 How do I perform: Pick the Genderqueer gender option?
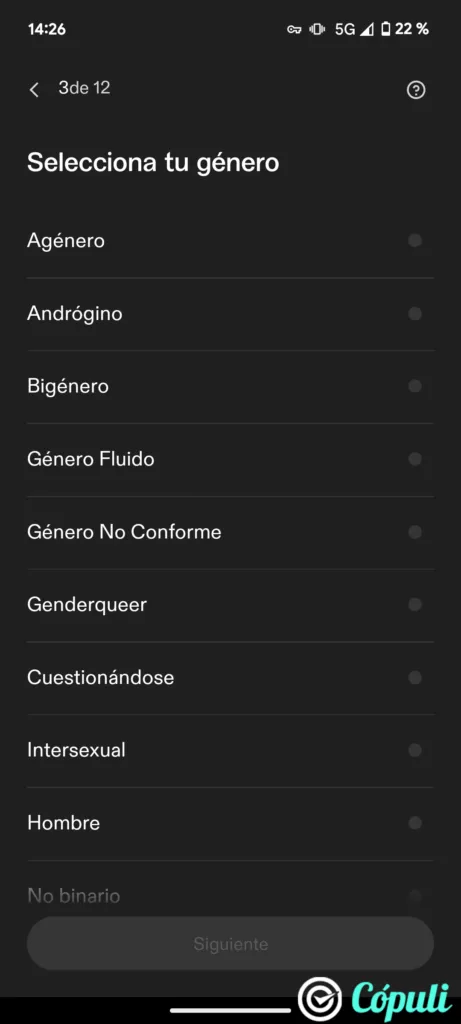(230, 605)
